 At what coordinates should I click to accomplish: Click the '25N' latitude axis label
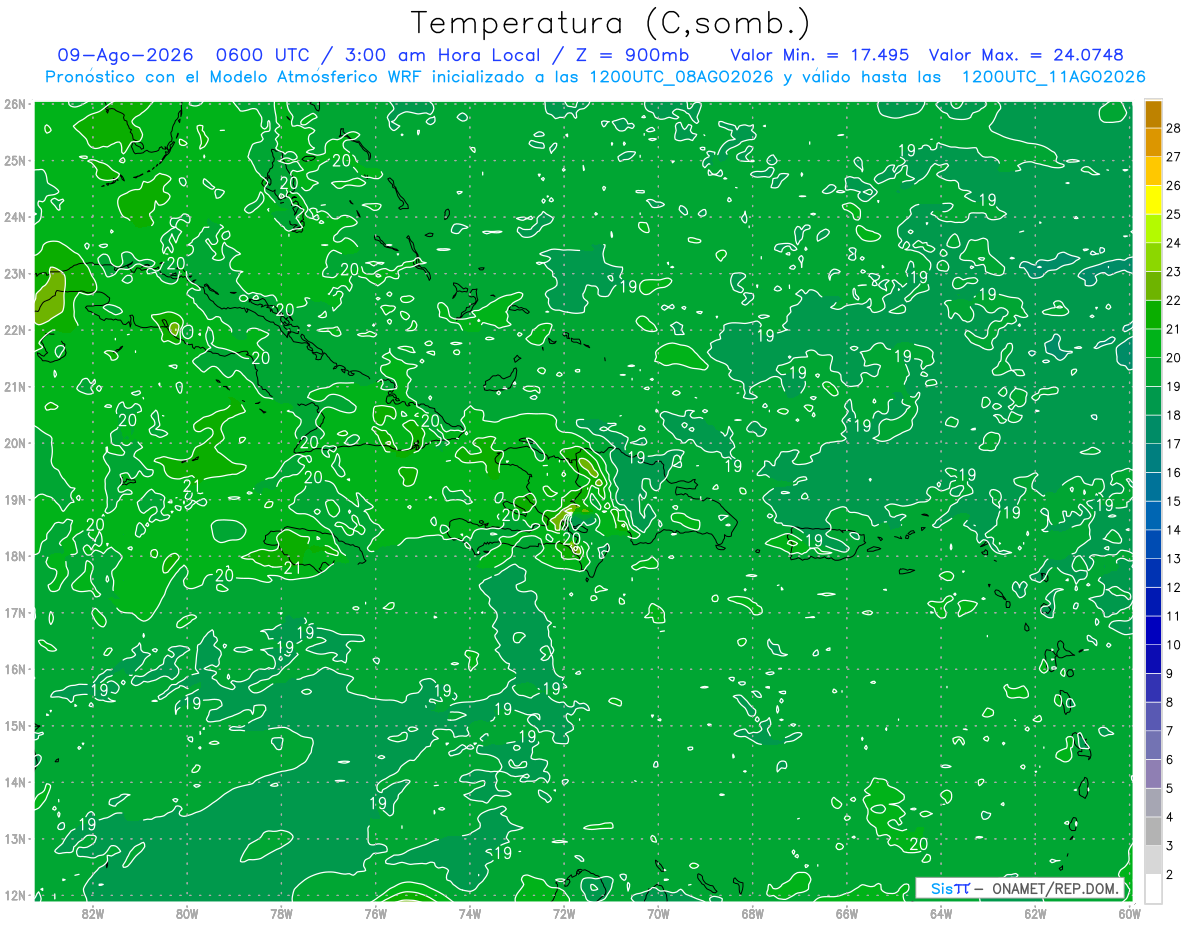click(15, 160)
